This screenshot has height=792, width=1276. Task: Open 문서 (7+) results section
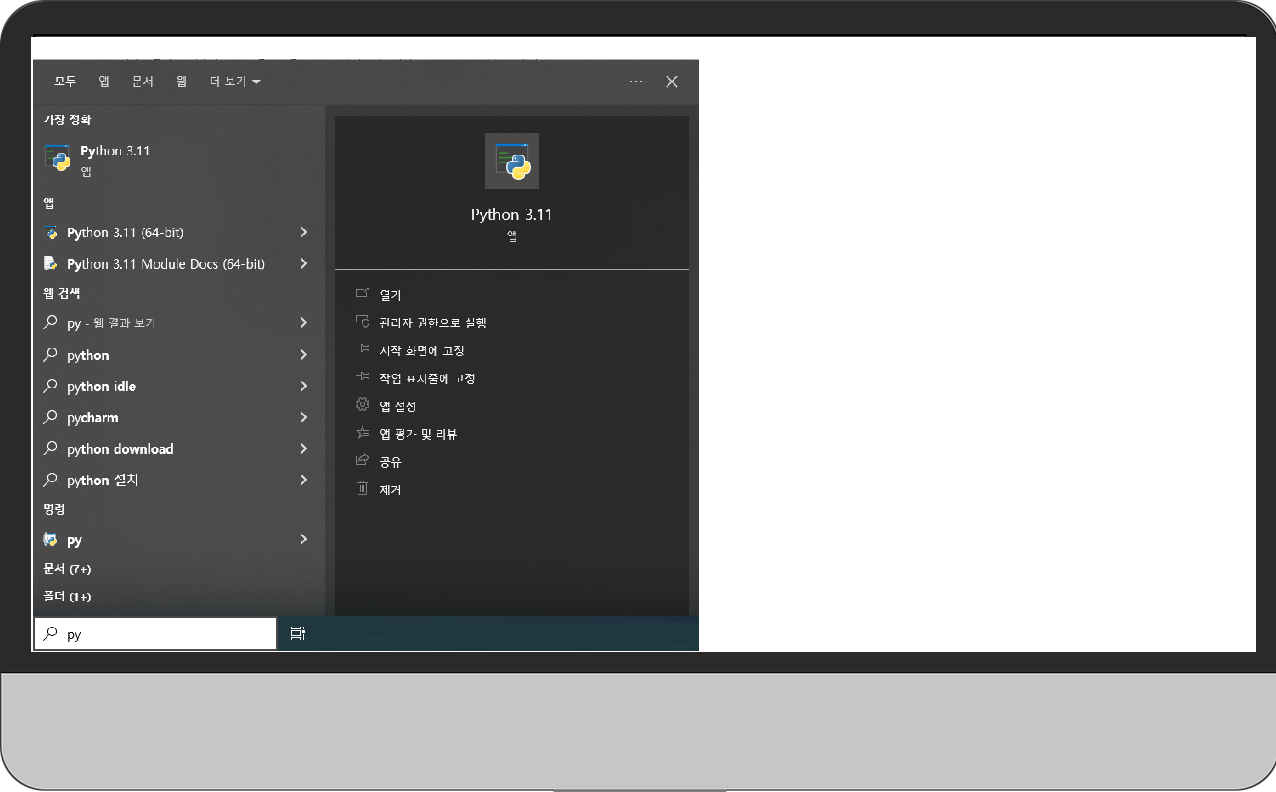coord(66,568)
